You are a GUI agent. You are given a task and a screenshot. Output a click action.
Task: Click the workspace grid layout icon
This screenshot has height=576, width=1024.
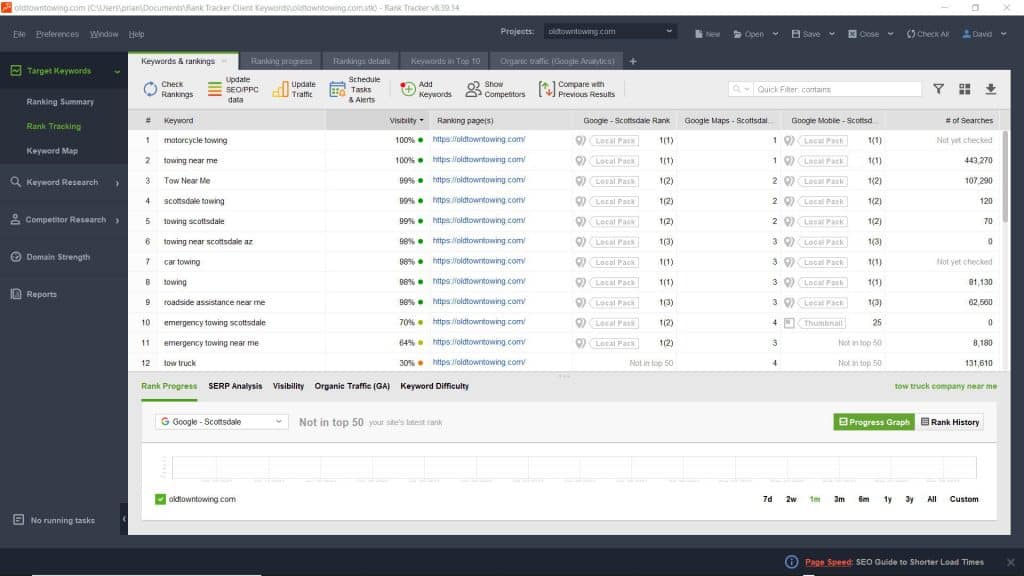pos(965,89)
